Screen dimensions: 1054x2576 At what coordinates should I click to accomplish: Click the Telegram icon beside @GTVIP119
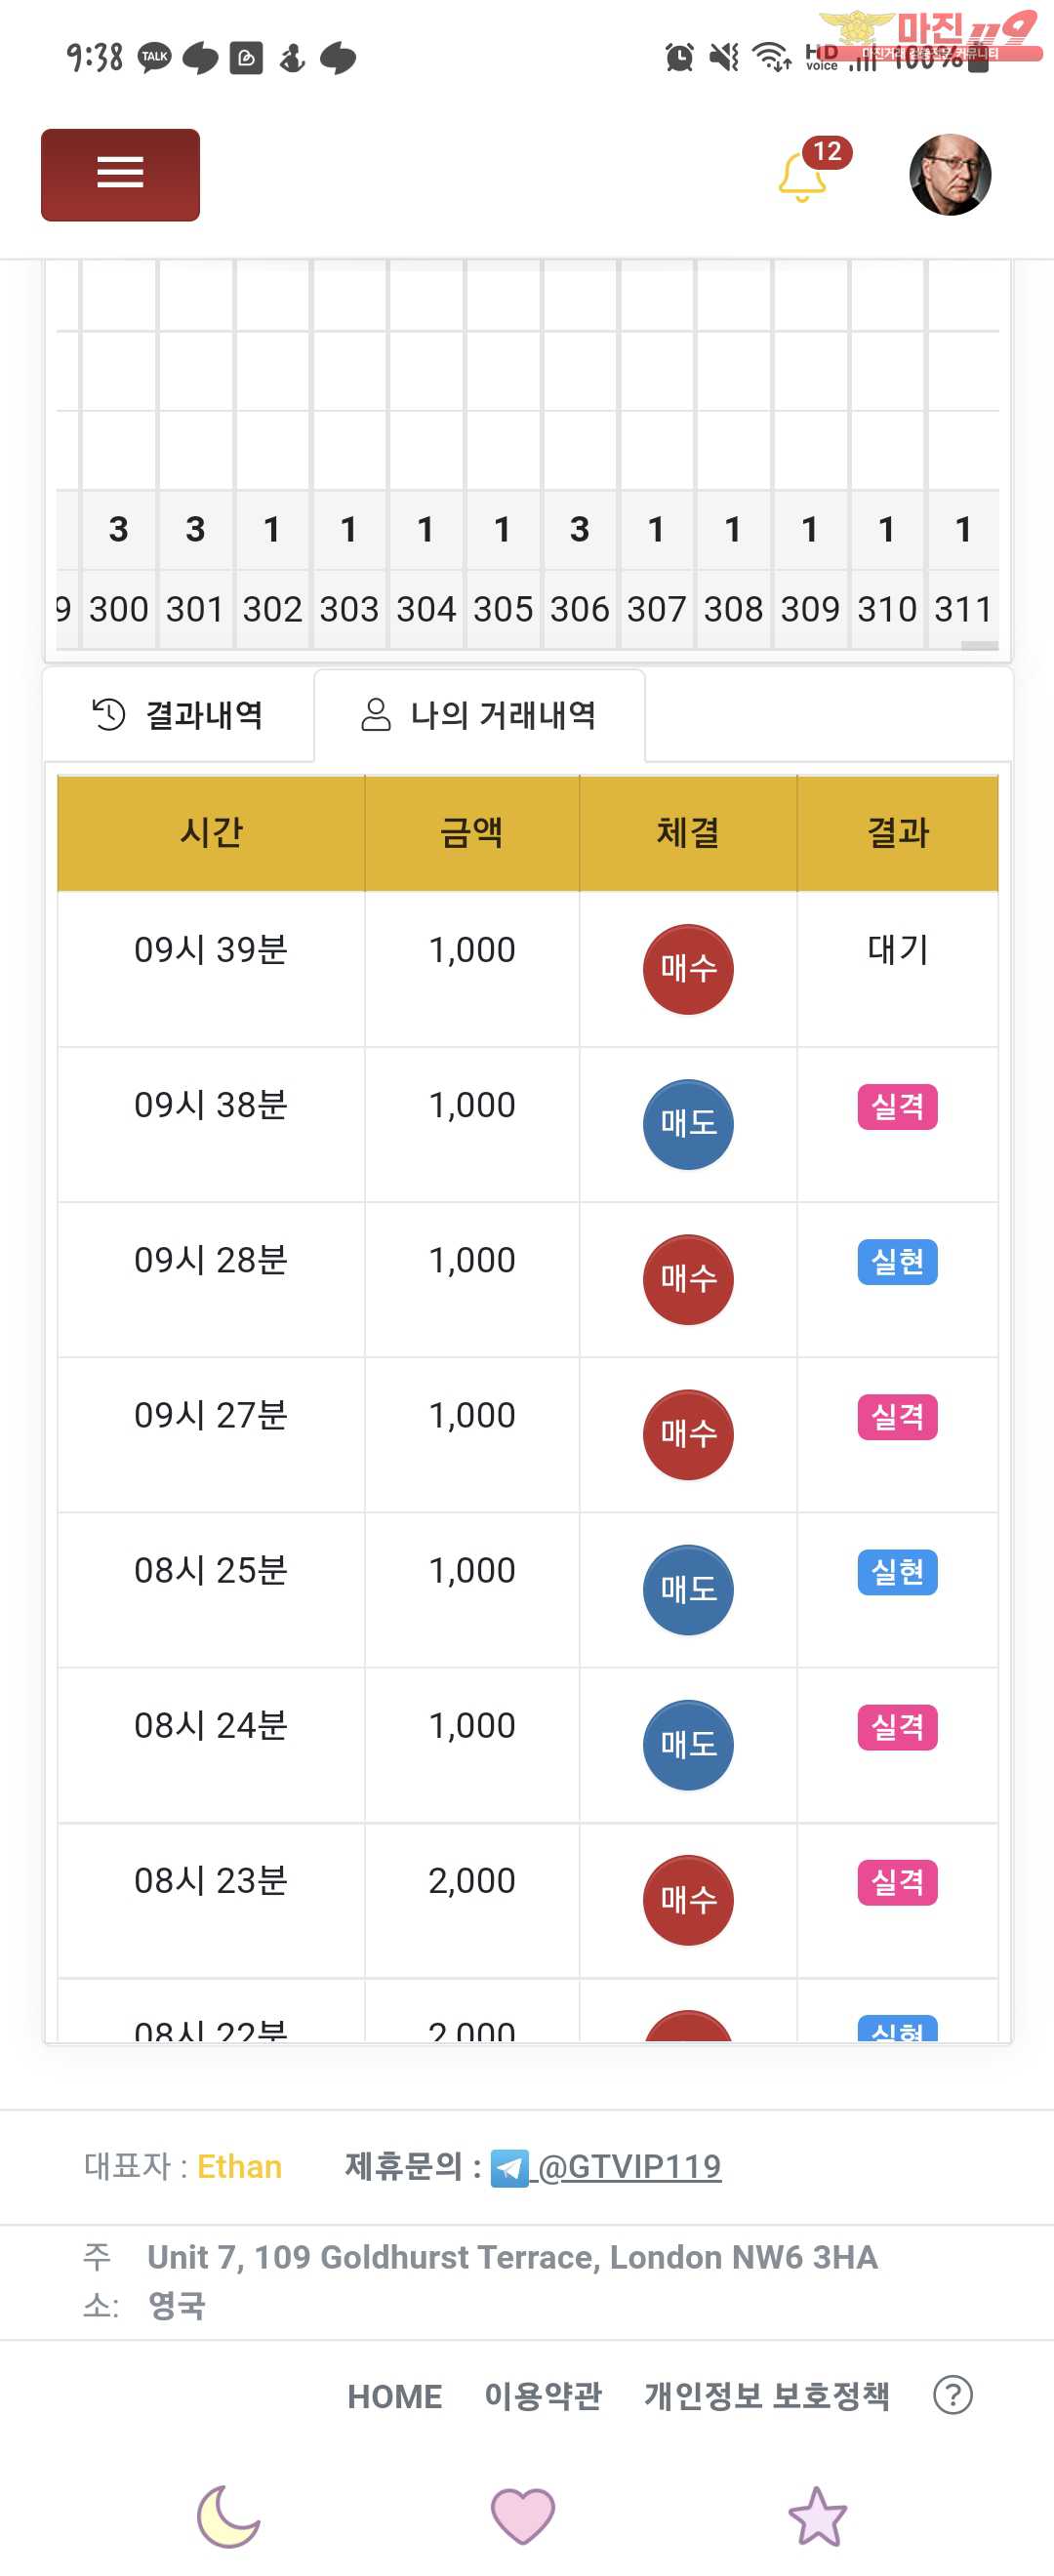[x=509, y=2168]
